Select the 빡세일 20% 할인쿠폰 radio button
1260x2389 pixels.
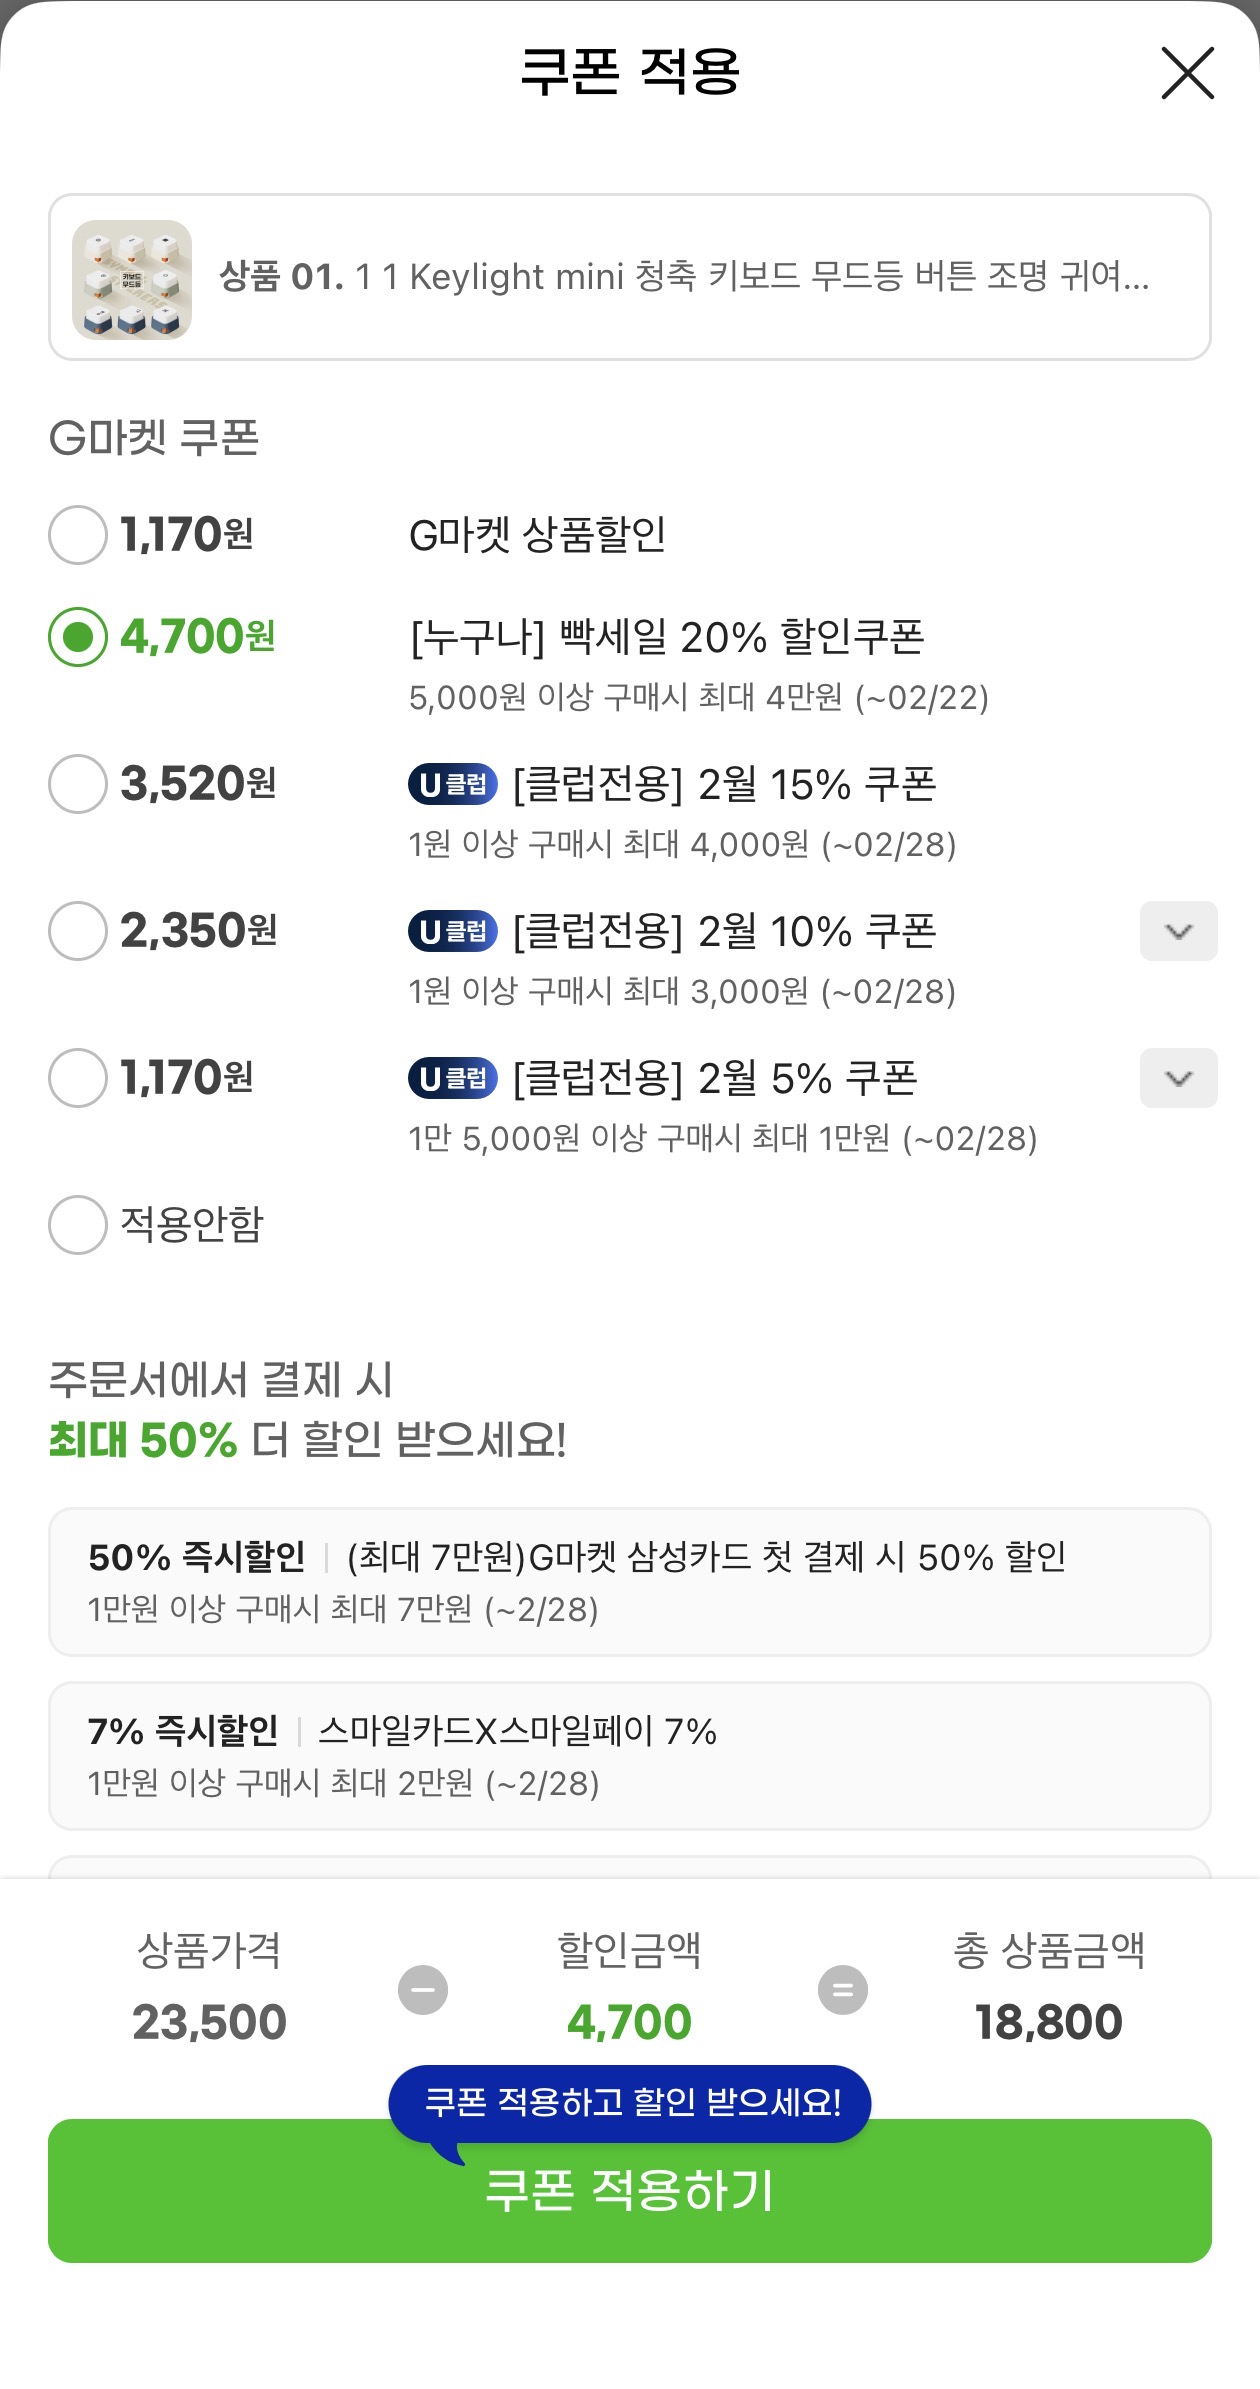78,637
